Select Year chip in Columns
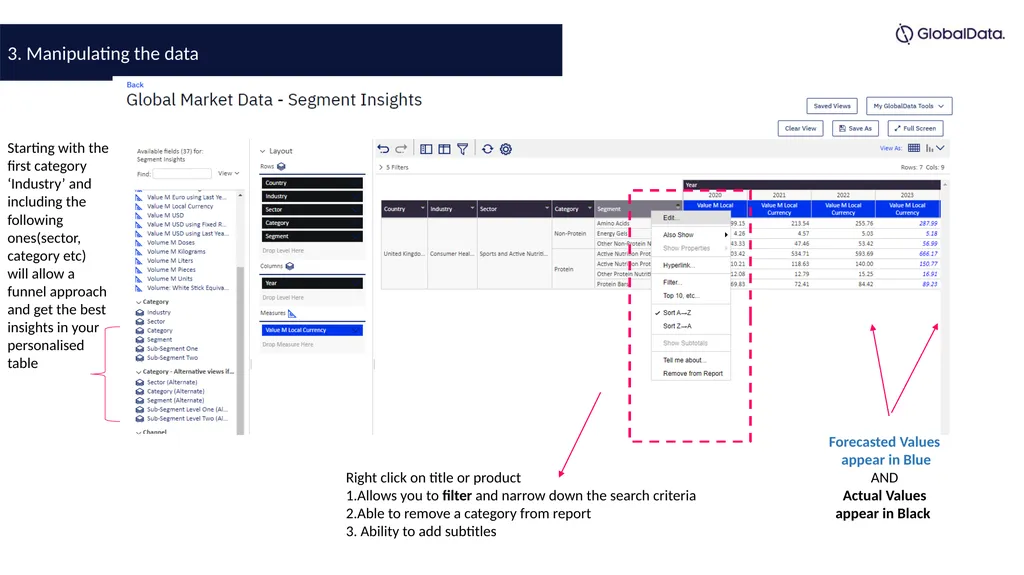 point(312,283)
